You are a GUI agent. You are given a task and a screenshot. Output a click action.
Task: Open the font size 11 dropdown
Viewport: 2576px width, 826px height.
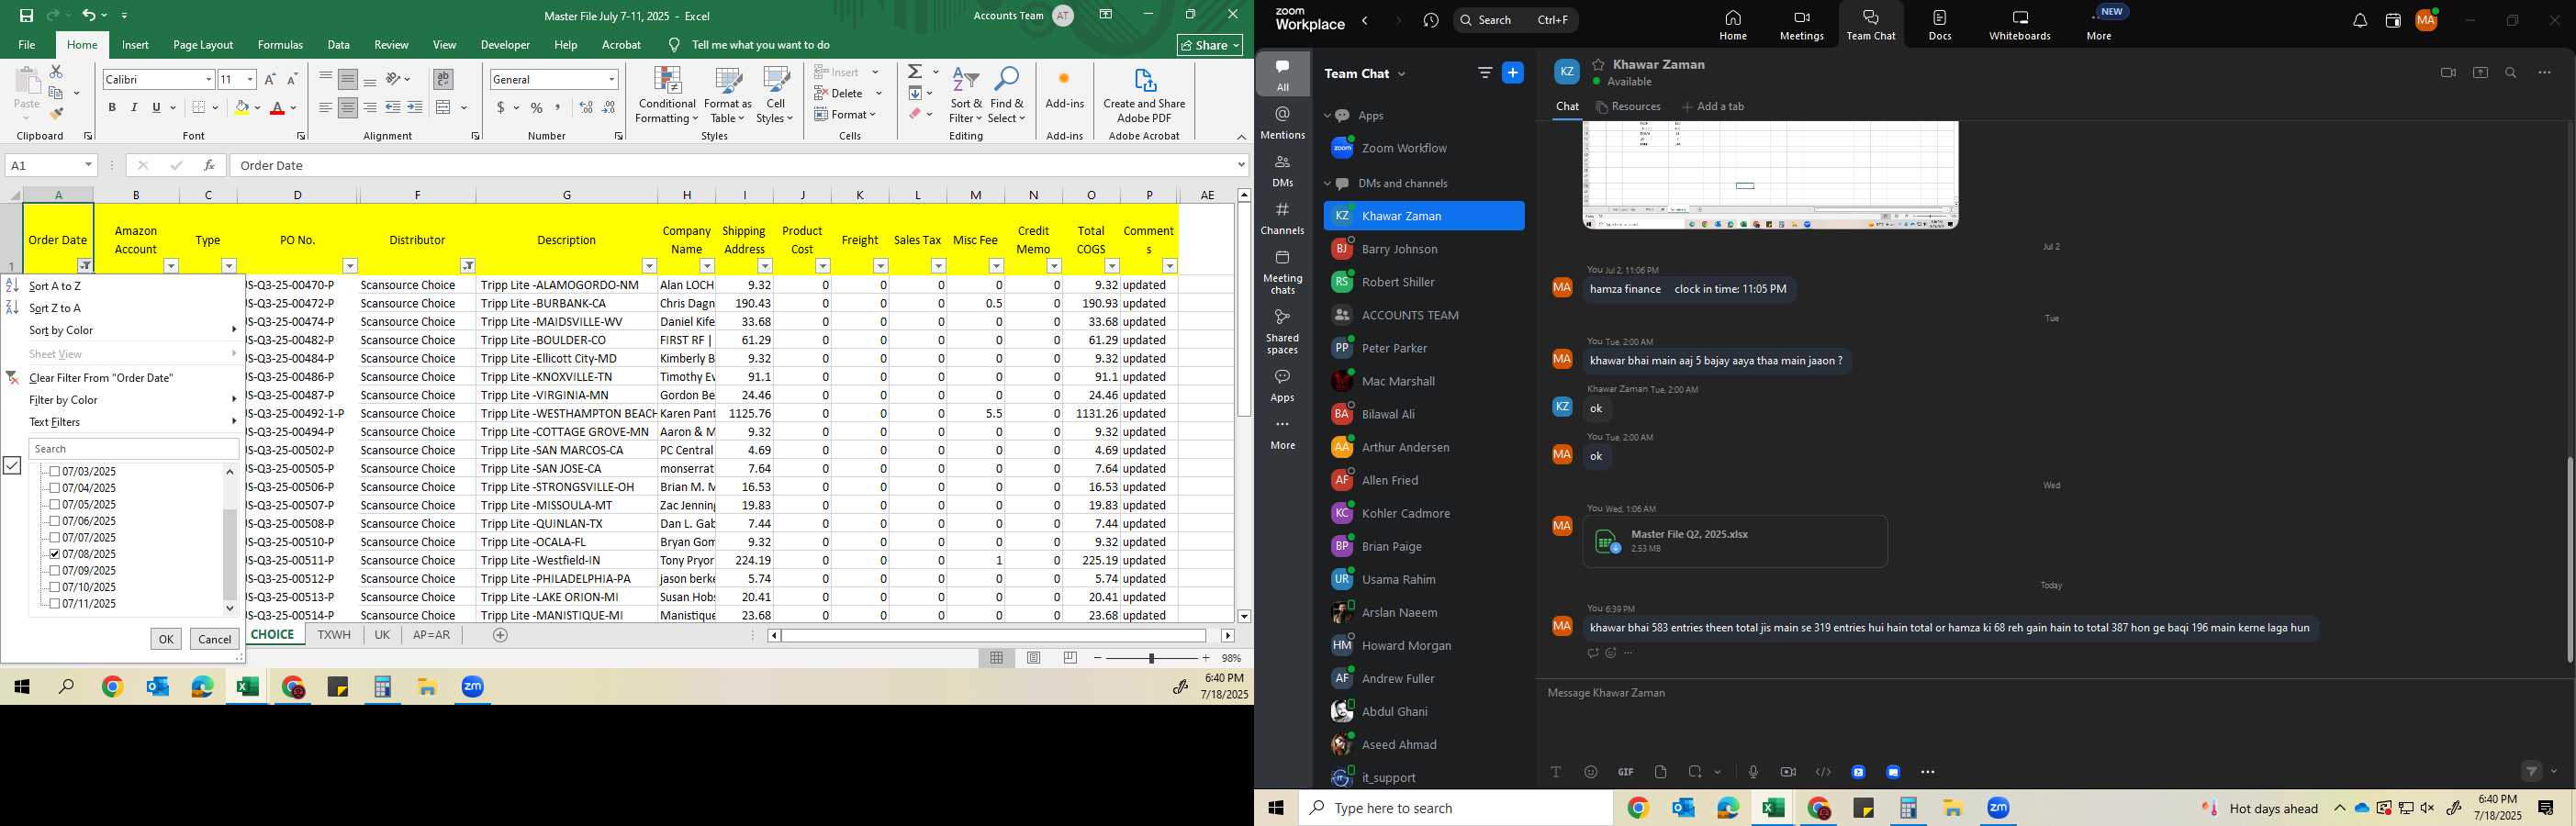[250, 79]
